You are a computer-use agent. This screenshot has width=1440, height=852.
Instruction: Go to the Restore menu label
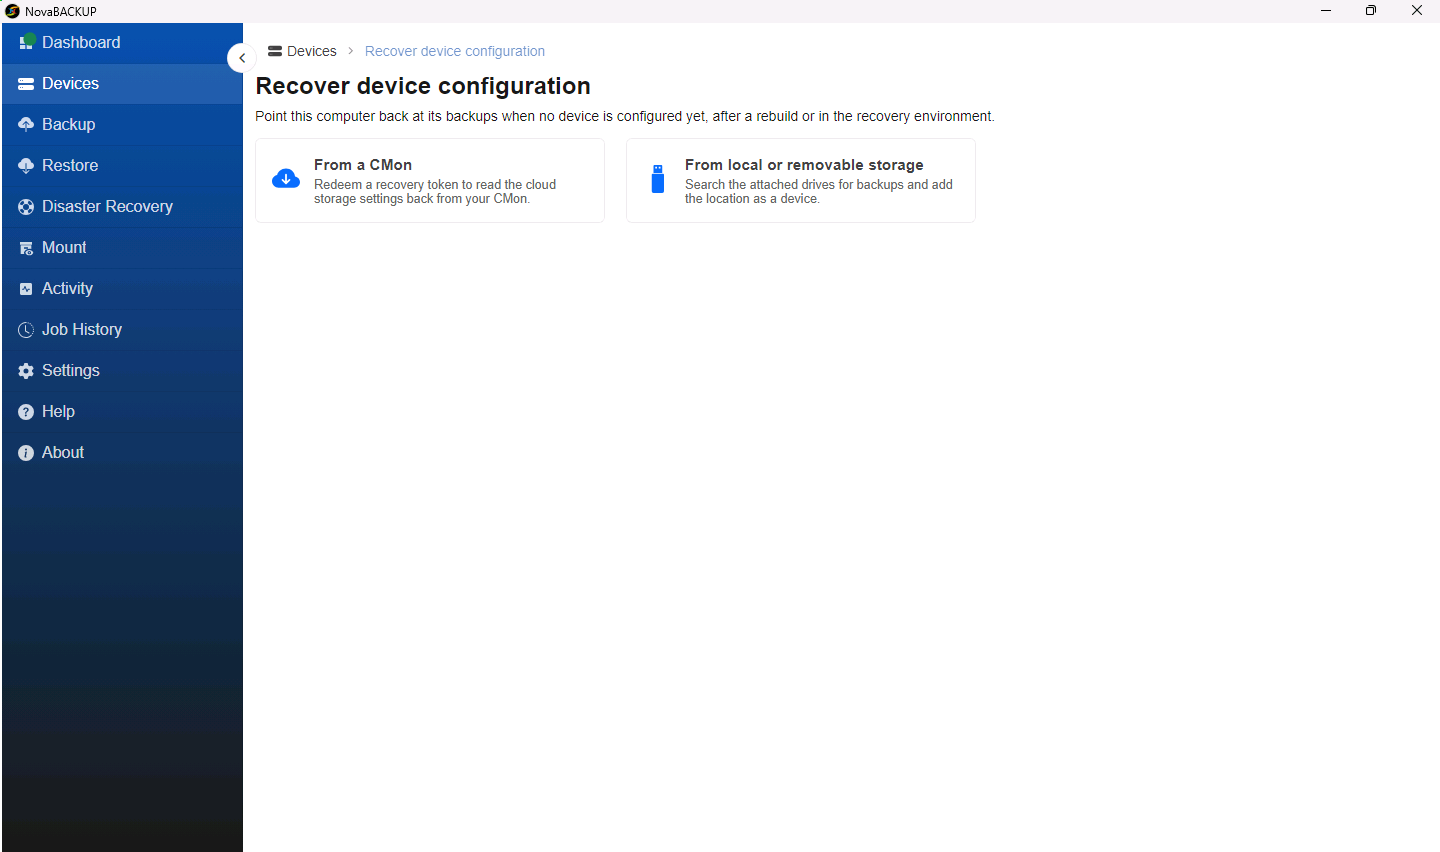pyautogui.click(x=70, y=165)
